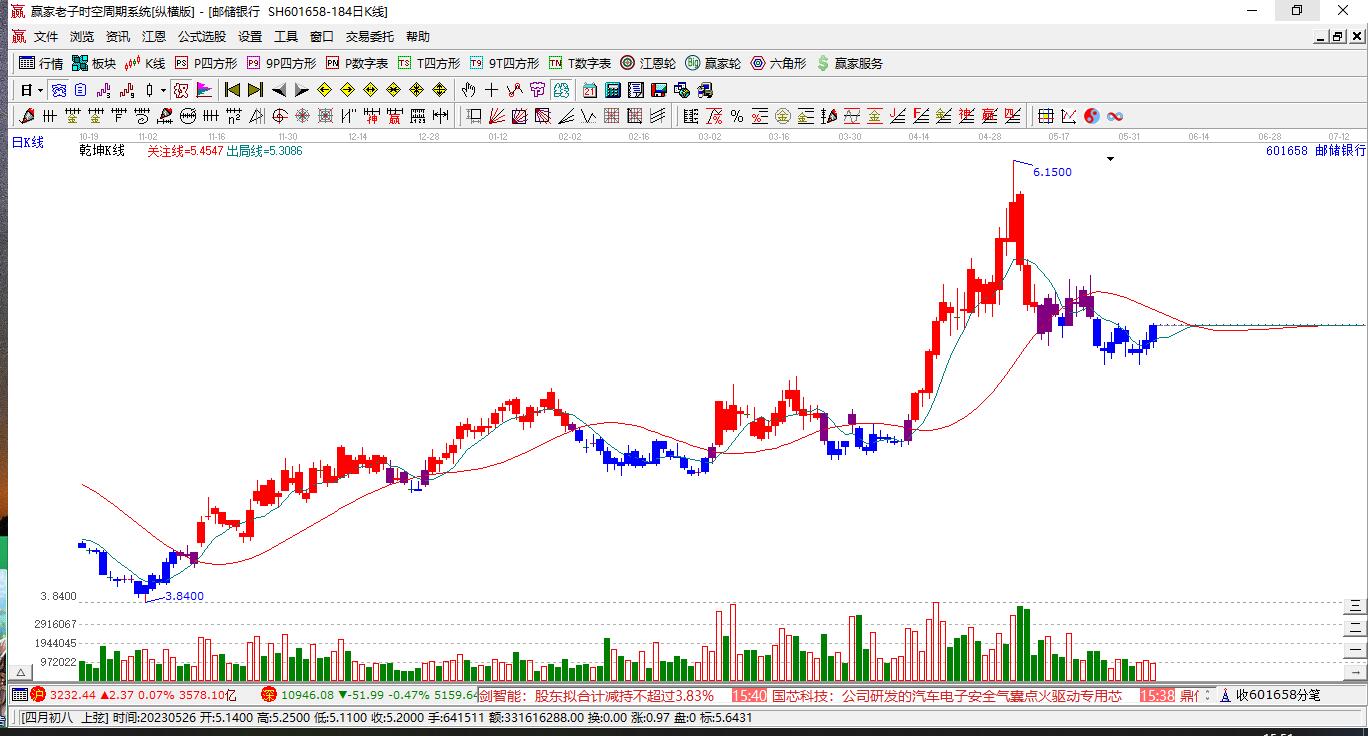This screenshot has width=1368, height=736.
Task: Click the 日K线 period label
Action: (28, 143)
